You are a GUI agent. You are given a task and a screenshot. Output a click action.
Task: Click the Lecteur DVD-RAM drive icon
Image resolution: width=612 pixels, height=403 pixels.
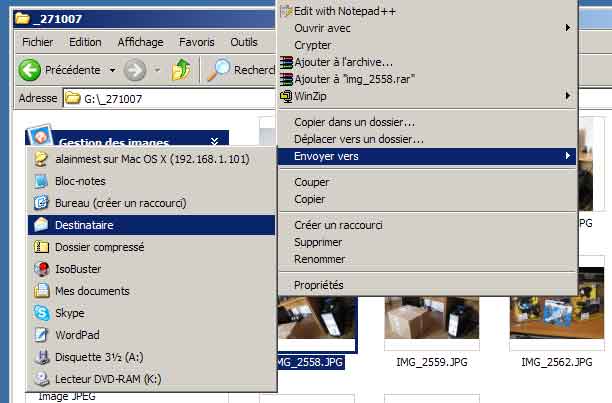point(41,379)
